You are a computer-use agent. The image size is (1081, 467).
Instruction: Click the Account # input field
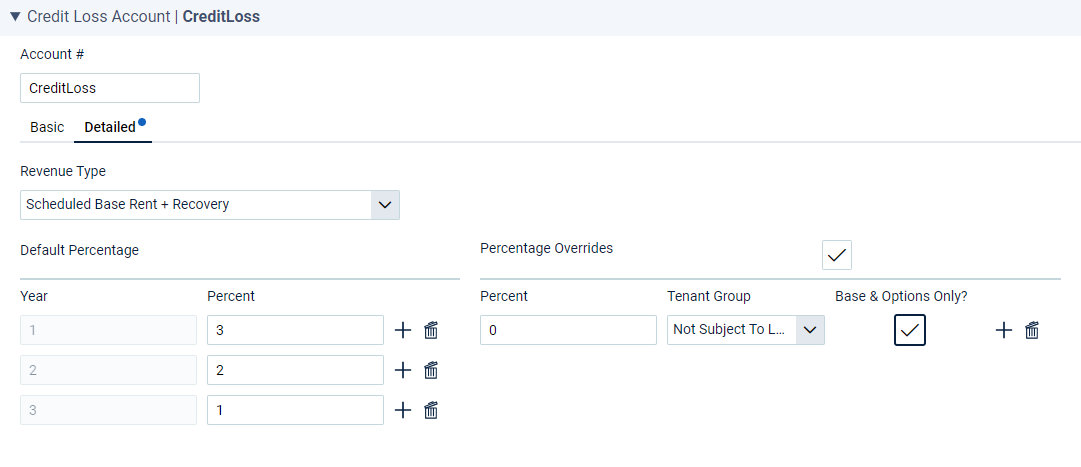(110, 88)
